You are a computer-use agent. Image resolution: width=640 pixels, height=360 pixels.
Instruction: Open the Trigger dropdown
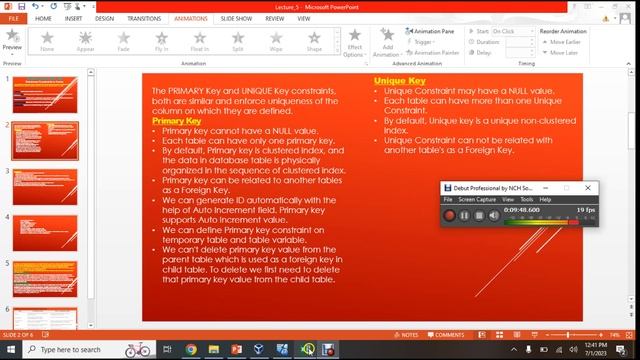(x=422, y=42)
